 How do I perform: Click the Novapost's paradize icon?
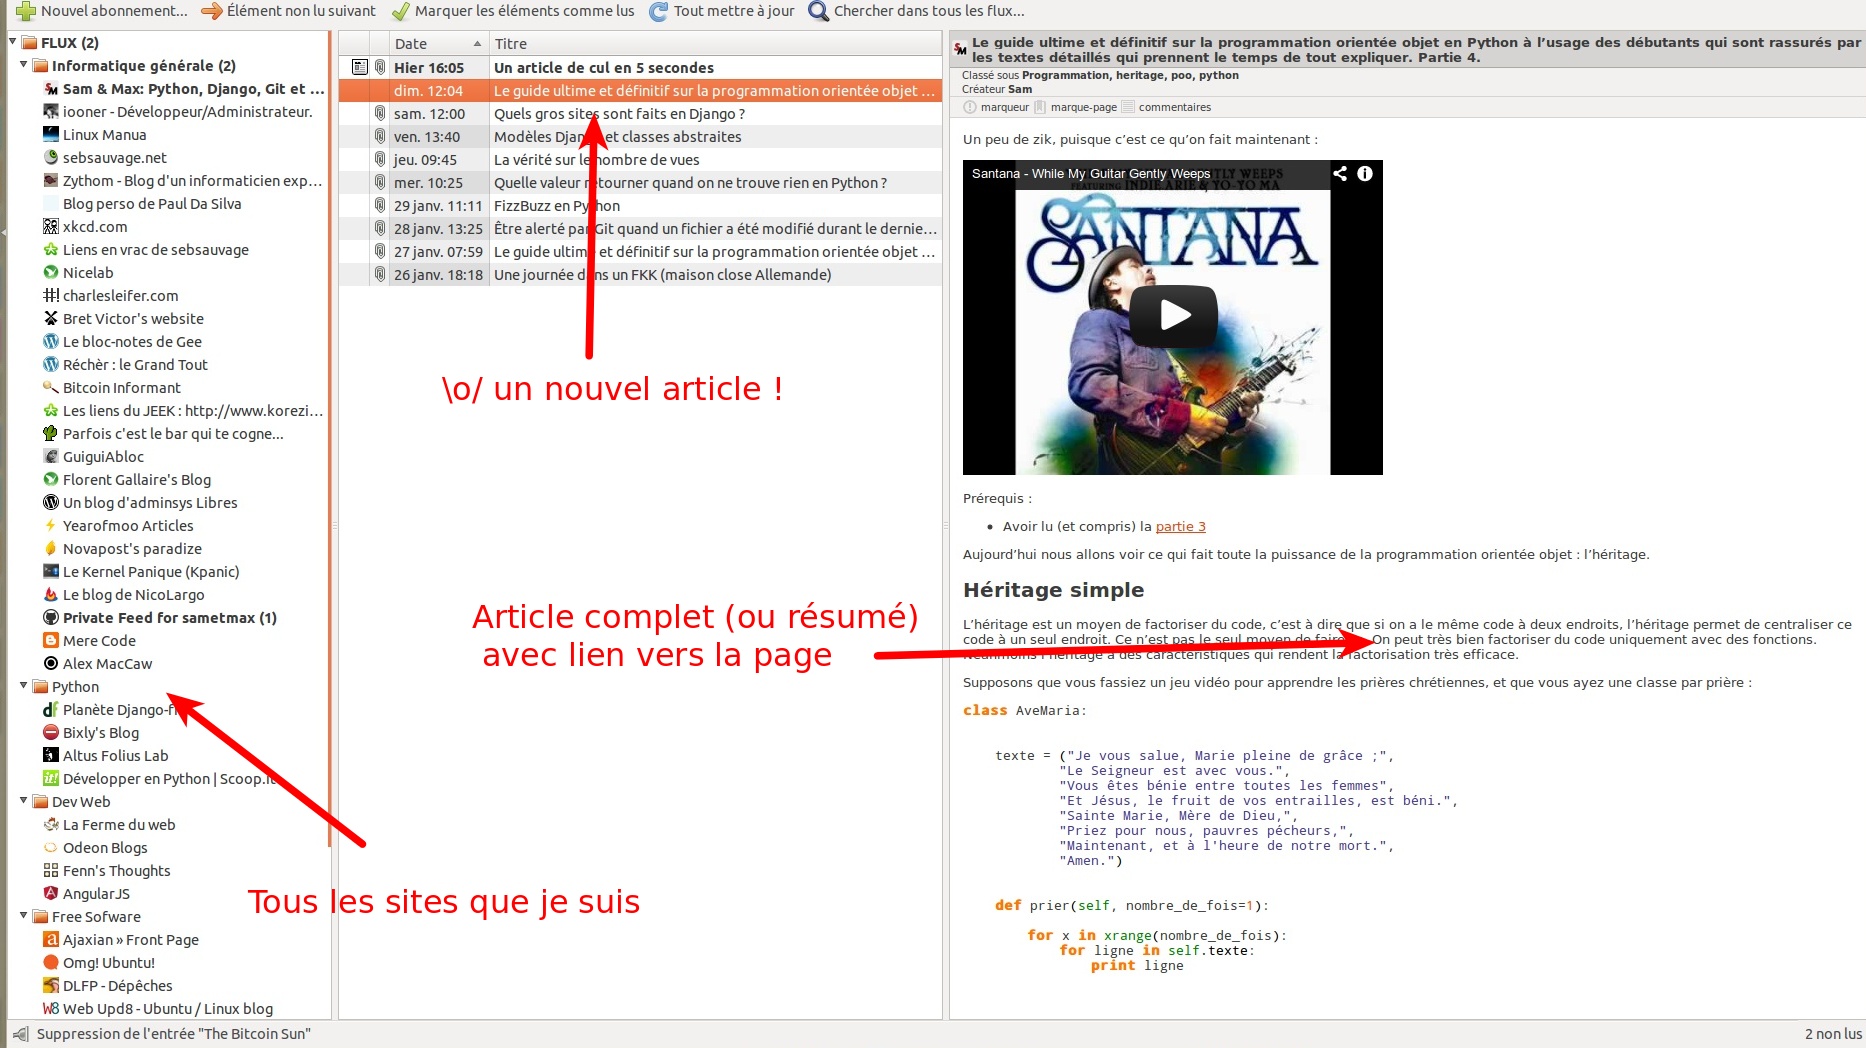coord(51,549)
